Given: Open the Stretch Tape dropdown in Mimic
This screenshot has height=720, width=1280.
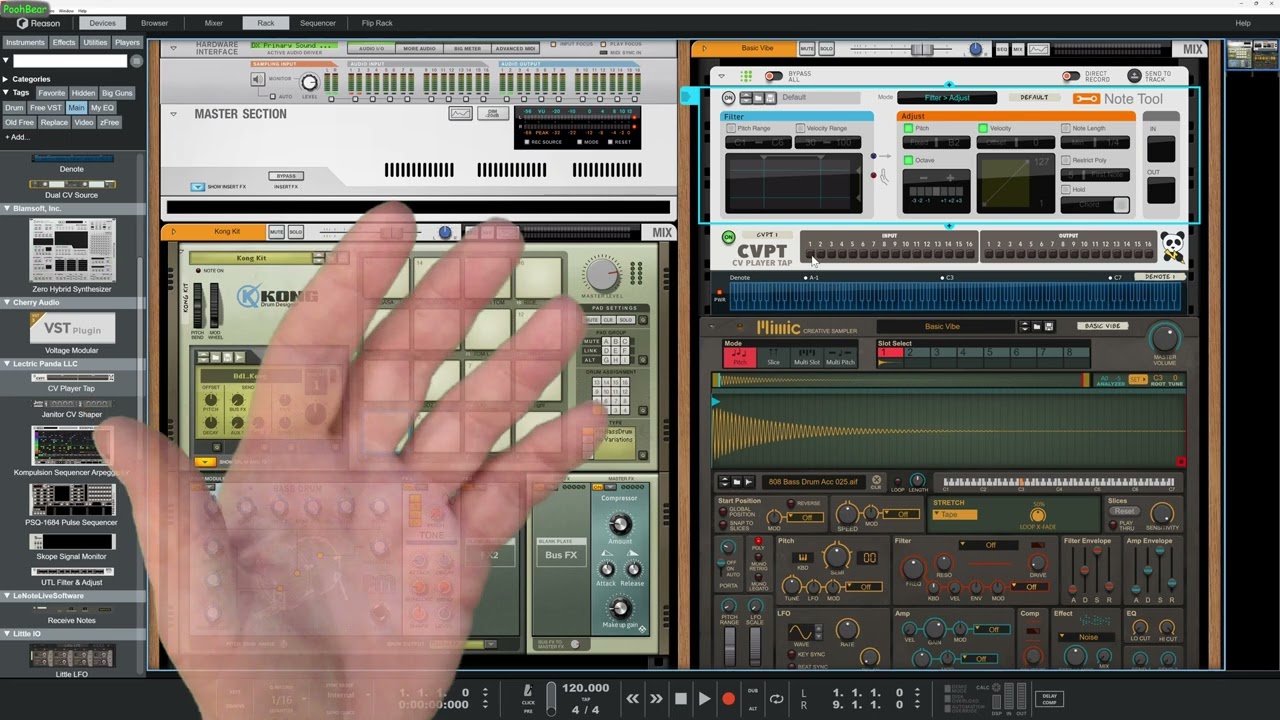Looking at the screenshot, I should click(954, 514).
